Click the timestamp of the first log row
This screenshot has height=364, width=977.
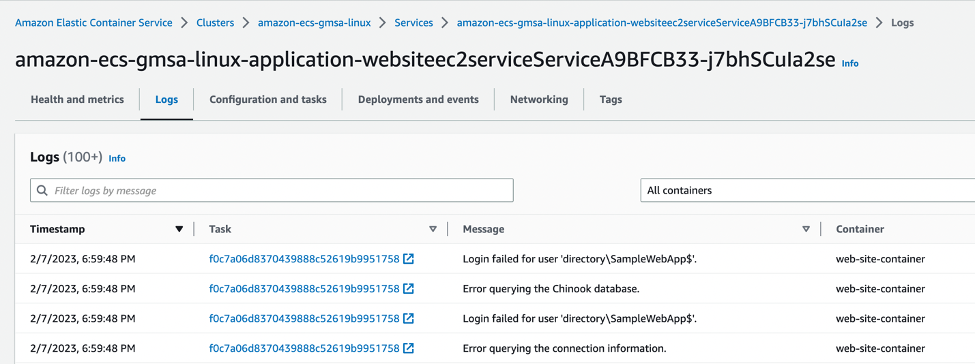point(82,259)
